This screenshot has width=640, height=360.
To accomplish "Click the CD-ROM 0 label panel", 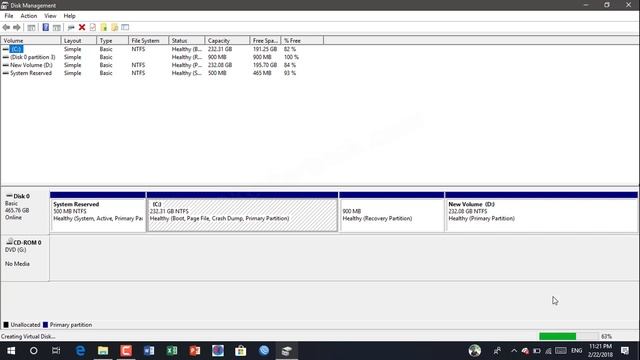I will 25,258.
